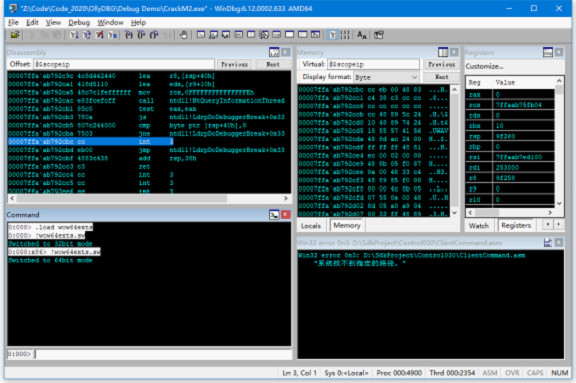This screenshot has width=576, height=383.
Task: Click the Customize... button in Registers
Action: pos(485,66)
